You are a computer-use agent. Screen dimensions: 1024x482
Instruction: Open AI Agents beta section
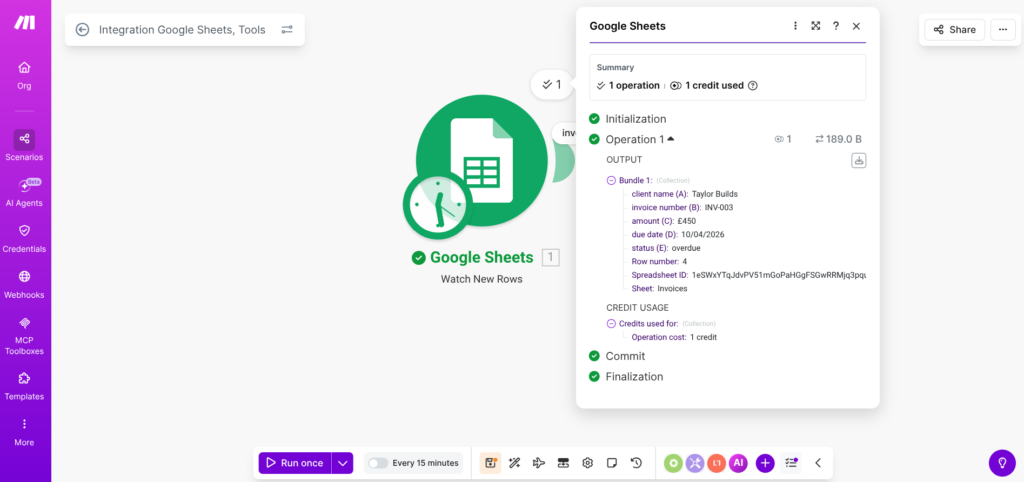click(24, 193)
